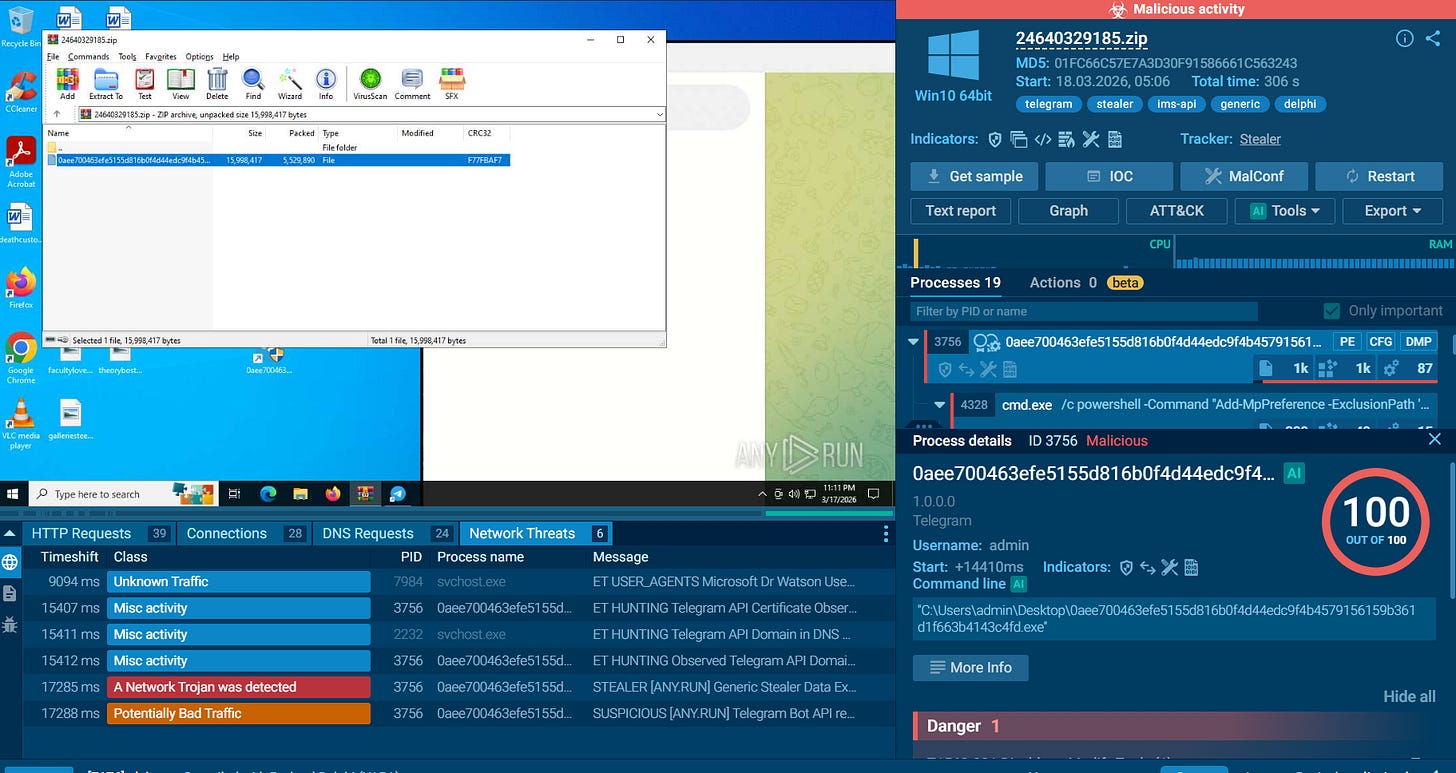1456x773 pixels.
Task: Click AI badge beside Command line
Action: click(x=1019, y=584)
